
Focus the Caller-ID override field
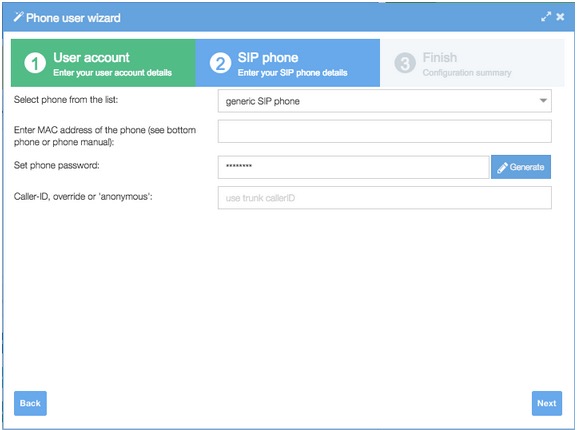pyautogui.click(x=384, y=198)
